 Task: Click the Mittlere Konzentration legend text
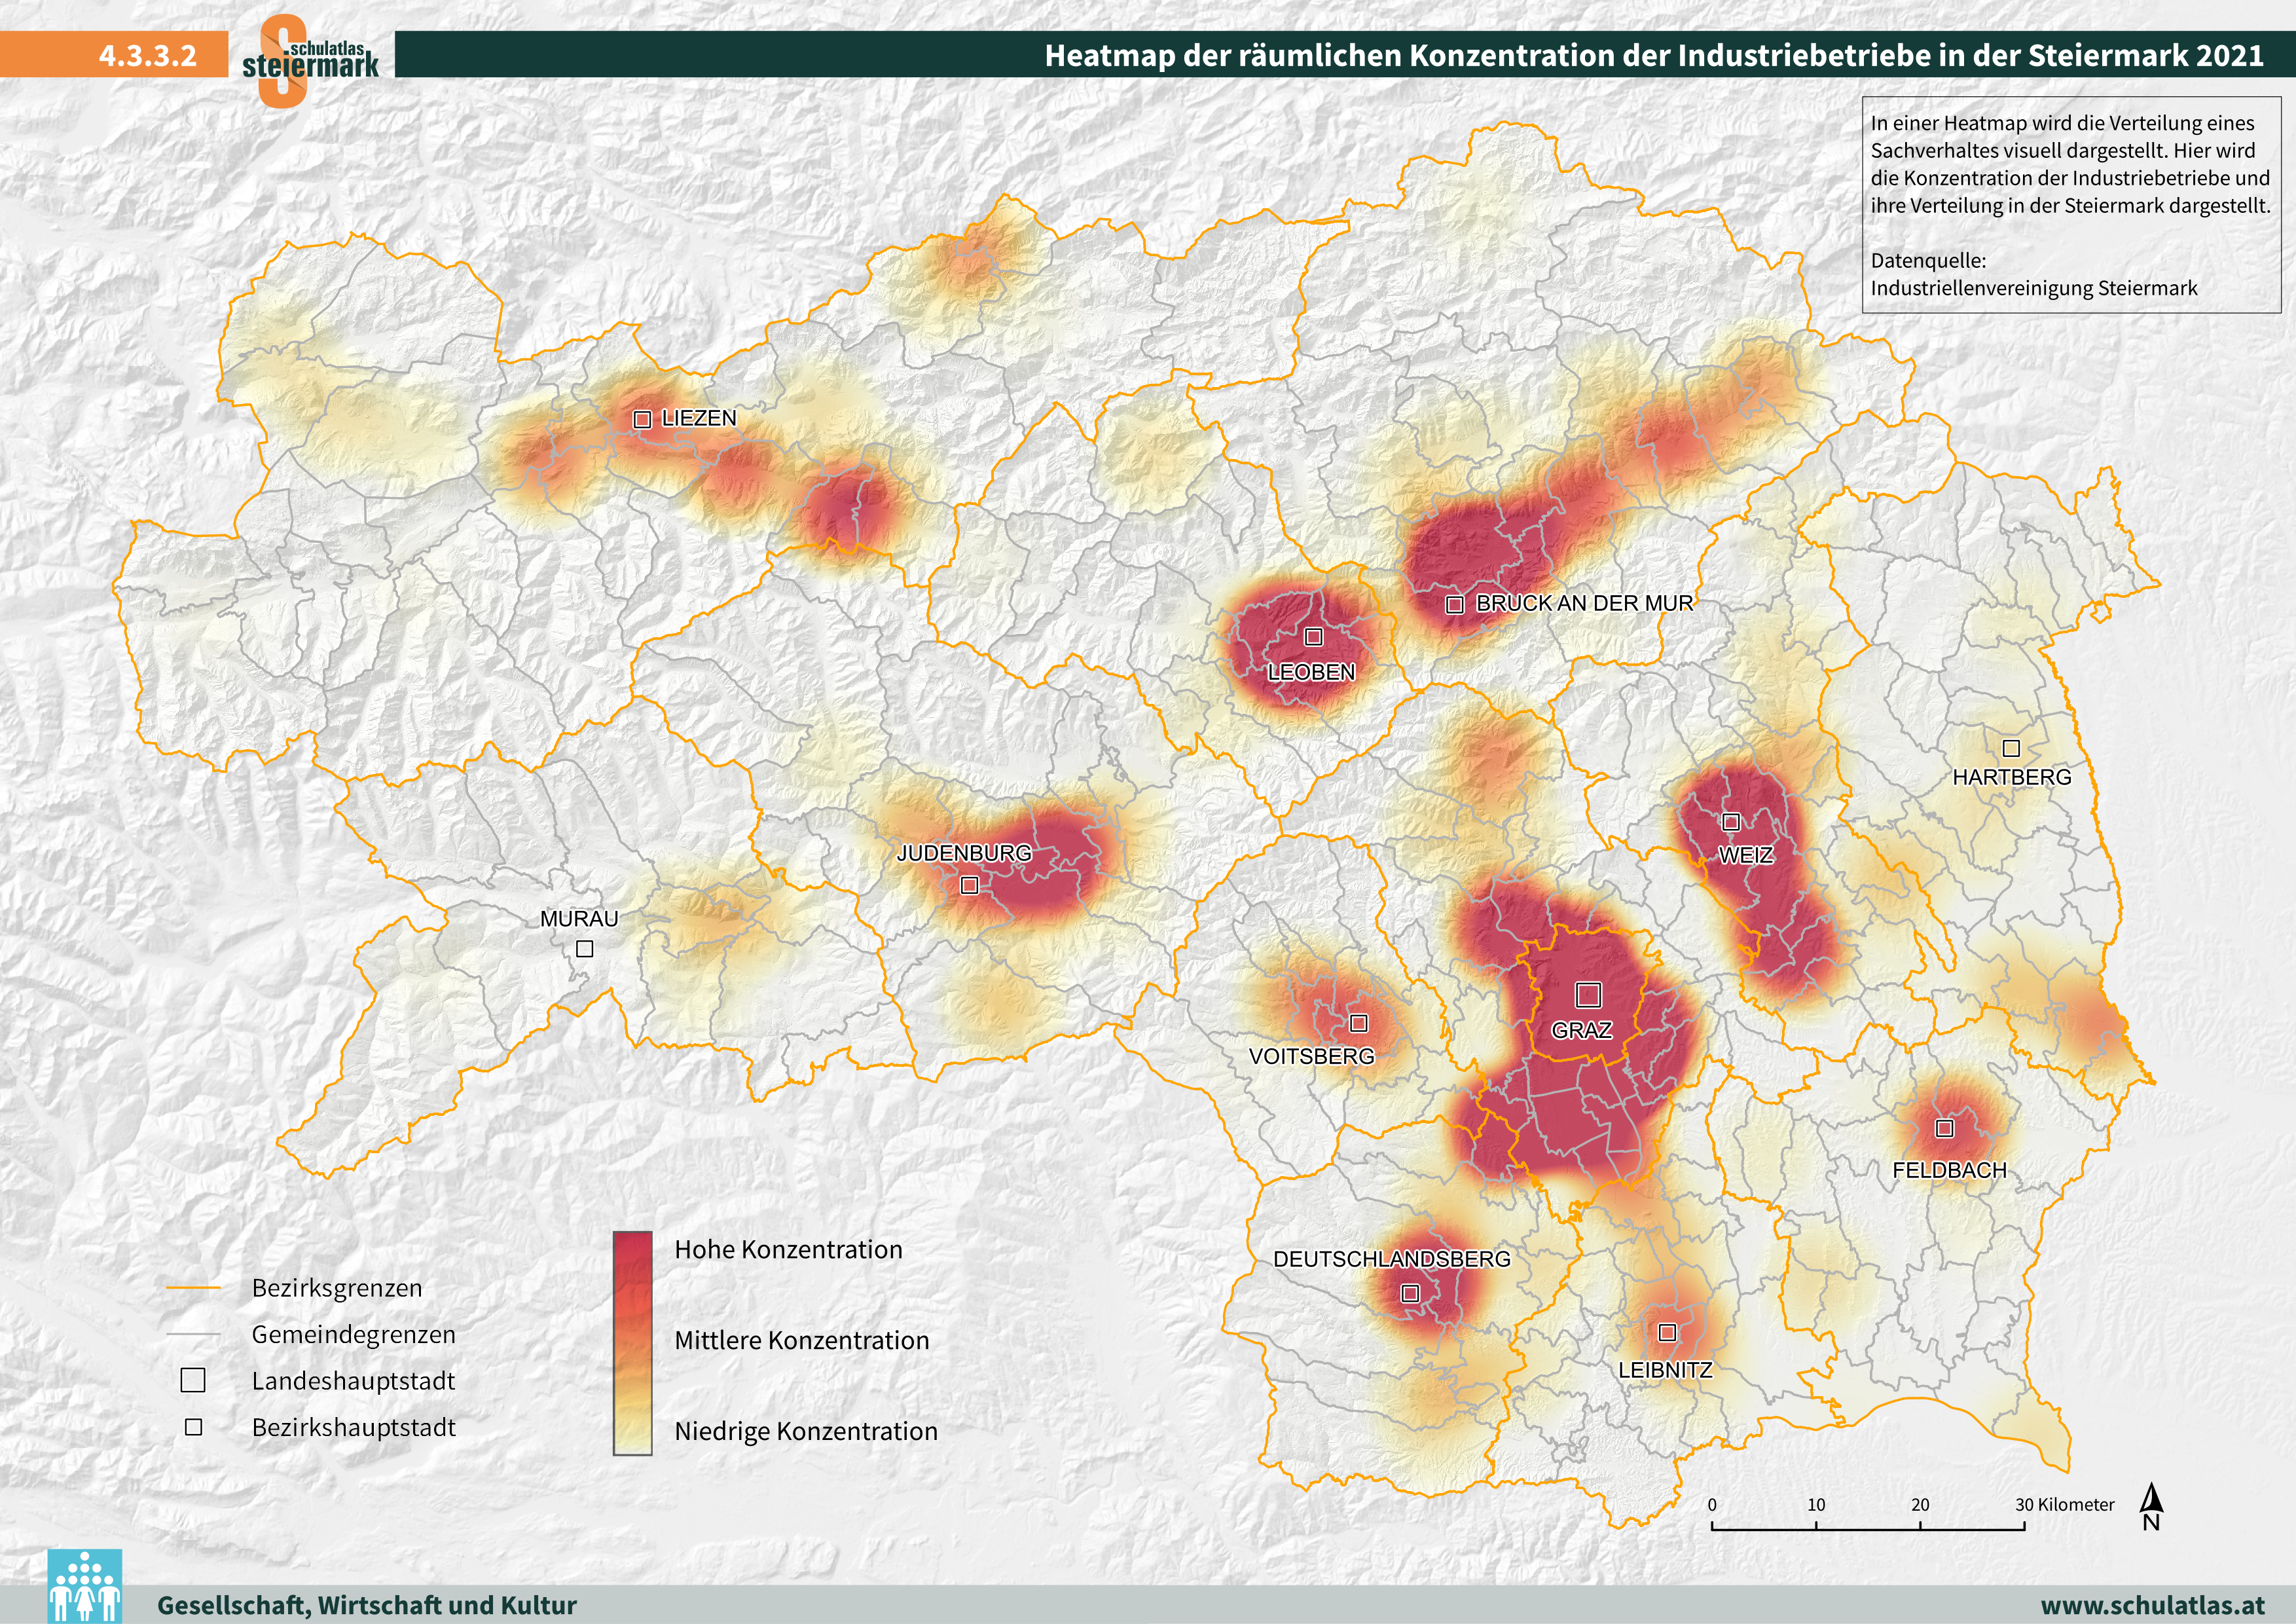(x=802, y=1341)
